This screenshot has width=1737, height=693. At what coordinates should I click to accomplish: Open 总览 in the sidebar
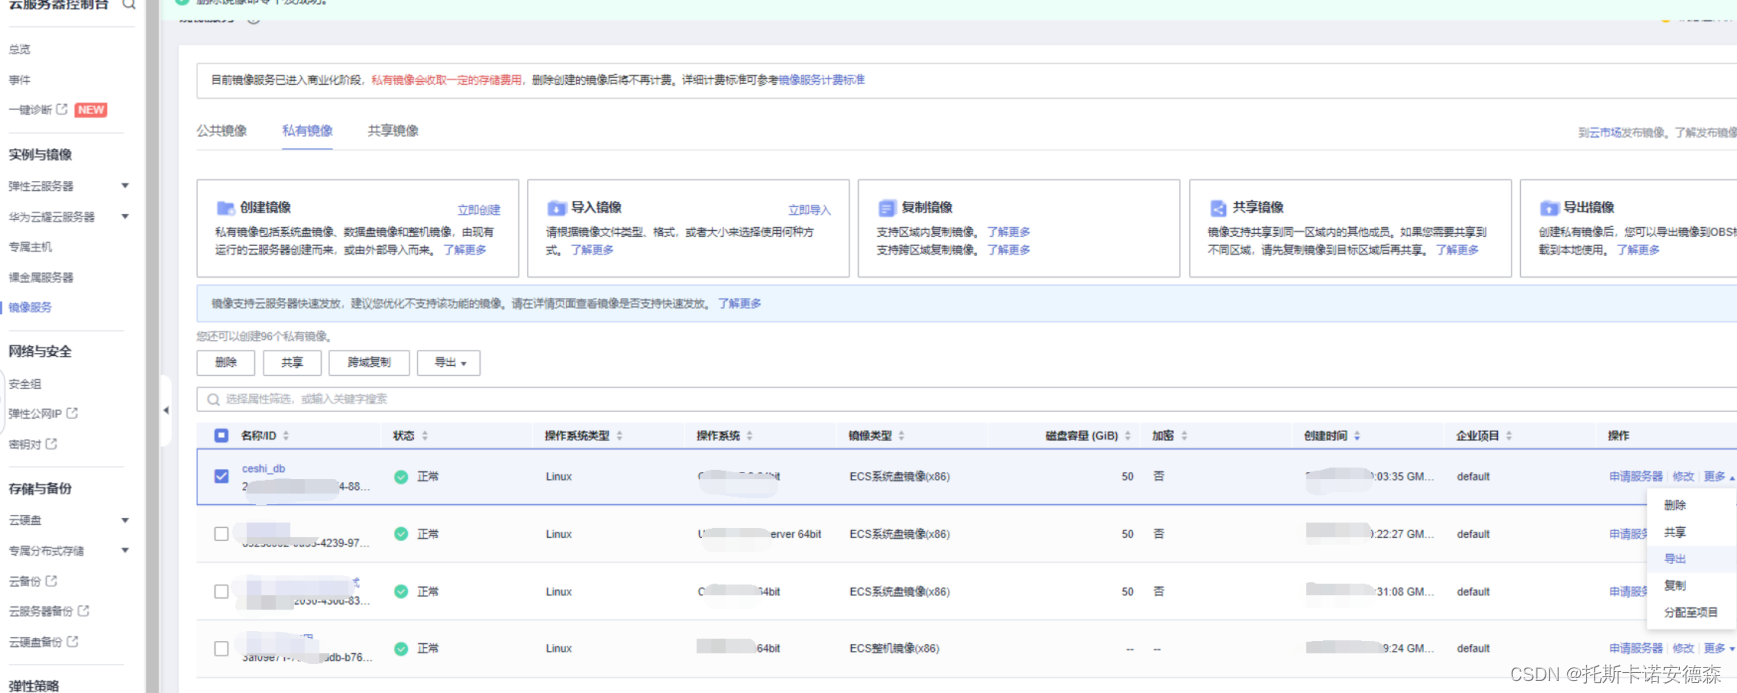pos(19,49)
